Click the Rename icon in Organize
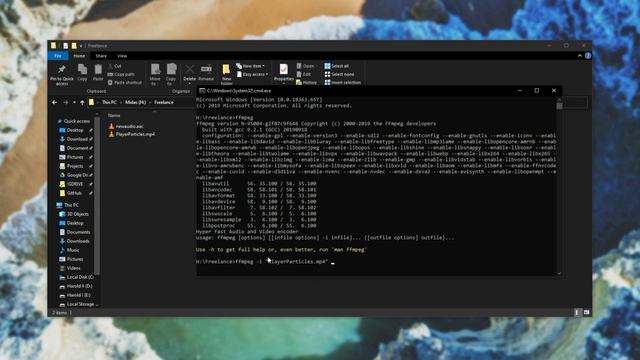 206,69
